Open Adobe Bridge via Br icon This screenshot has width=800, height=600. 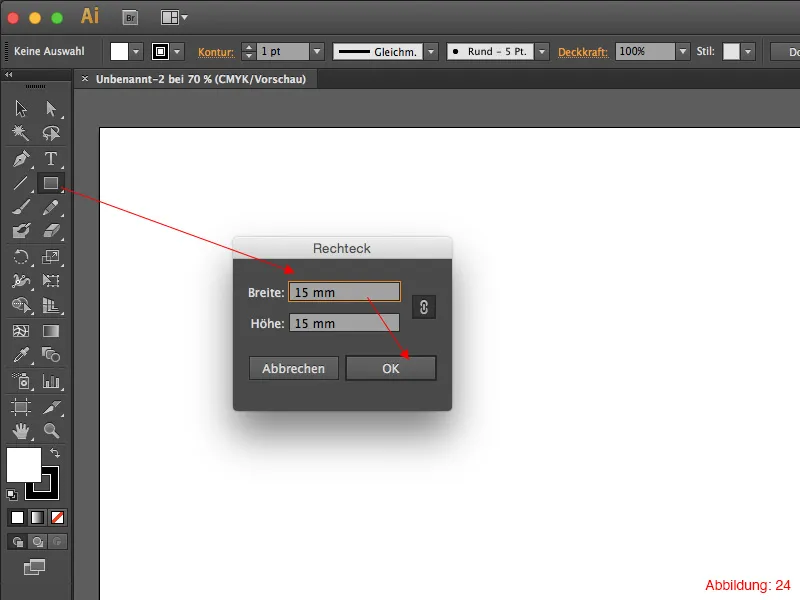[x=131, y=18]
